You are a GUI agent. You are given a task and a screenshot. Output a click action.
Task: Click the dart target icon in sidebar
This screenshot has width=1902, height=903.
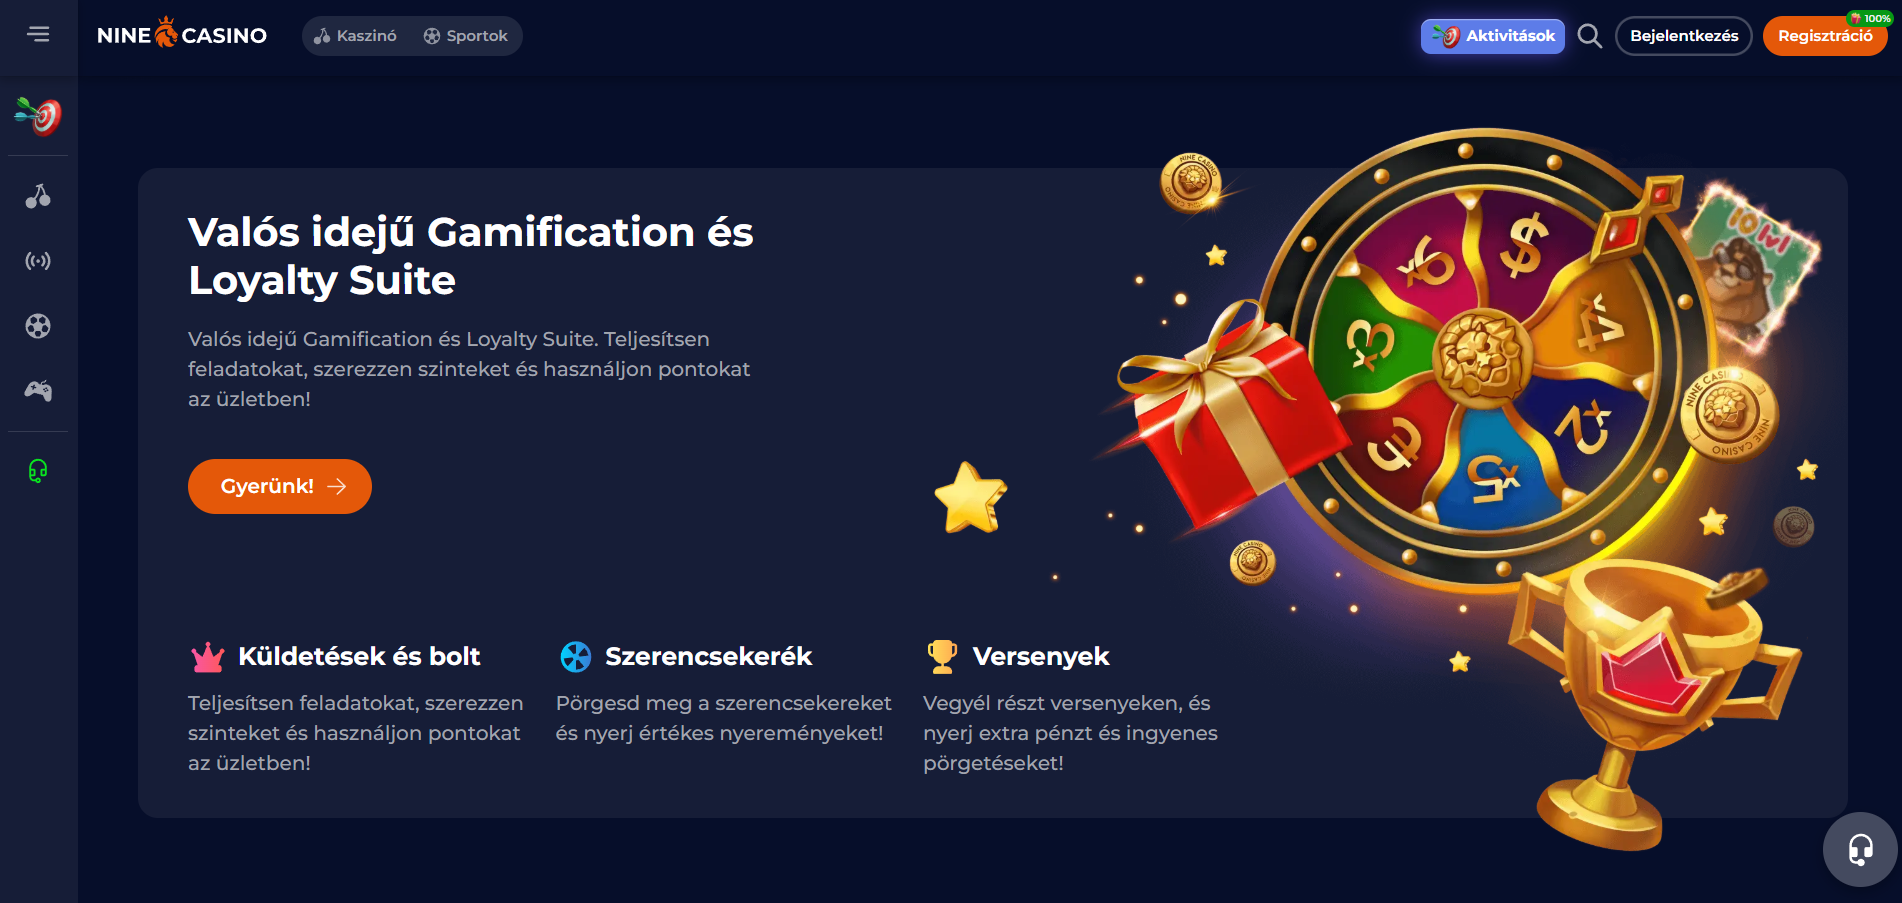pos(38,116)
